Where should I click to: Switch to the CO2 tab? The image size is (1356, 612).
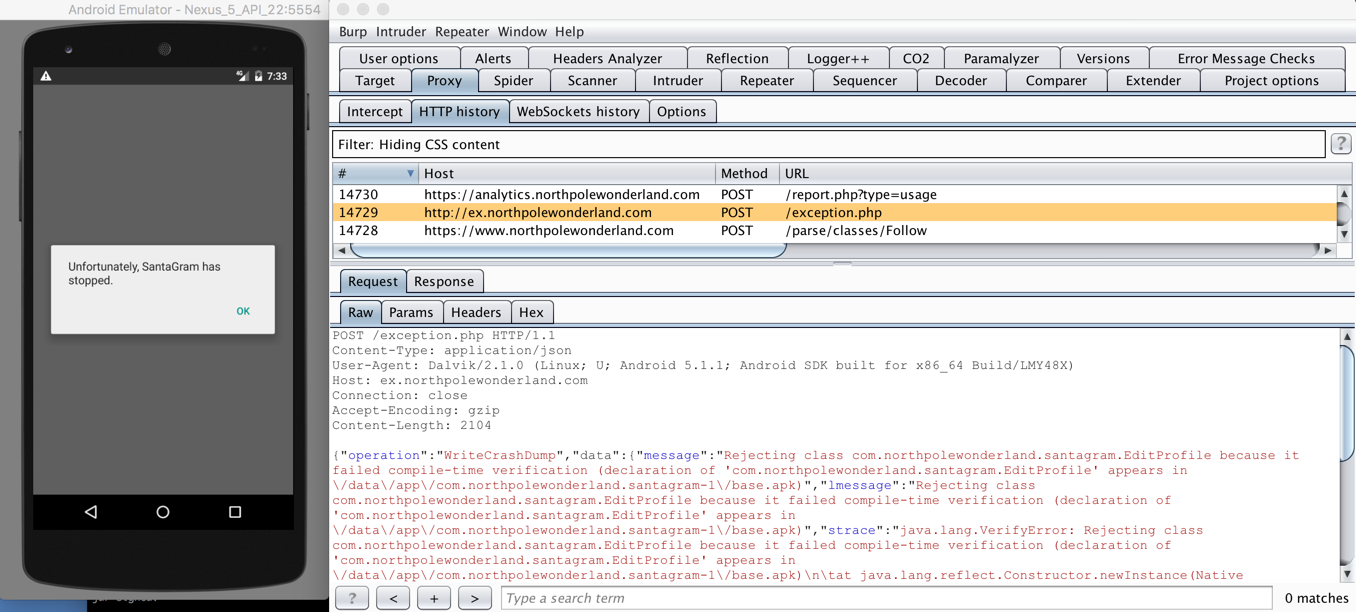click(x=916, y=59)
